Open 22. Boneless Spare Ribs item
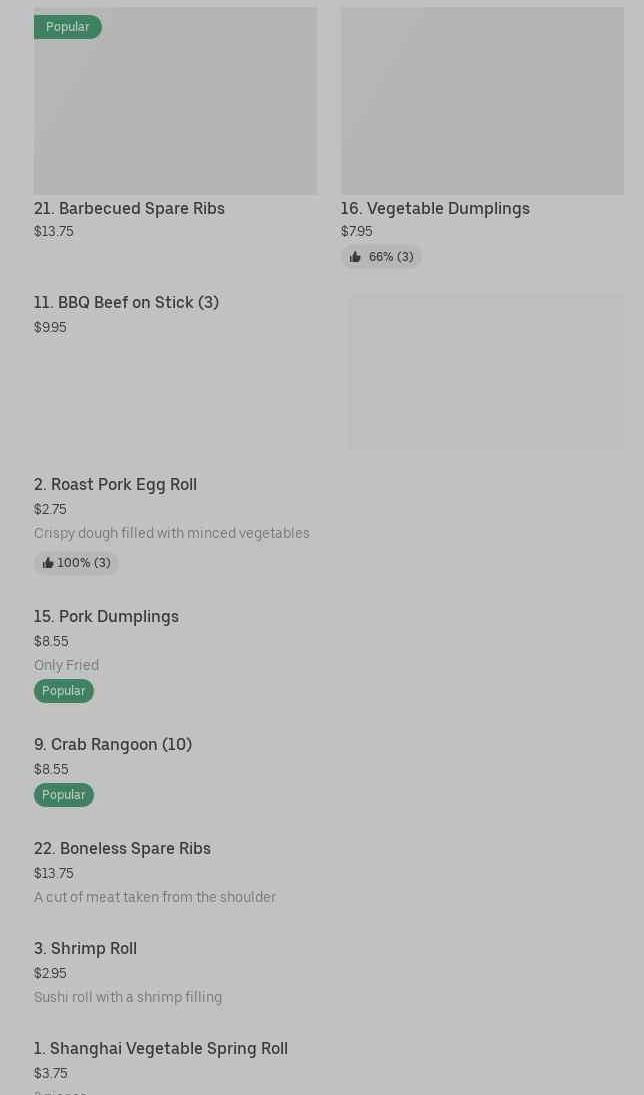Screen dimensions: 644x1095 (122, 848)
